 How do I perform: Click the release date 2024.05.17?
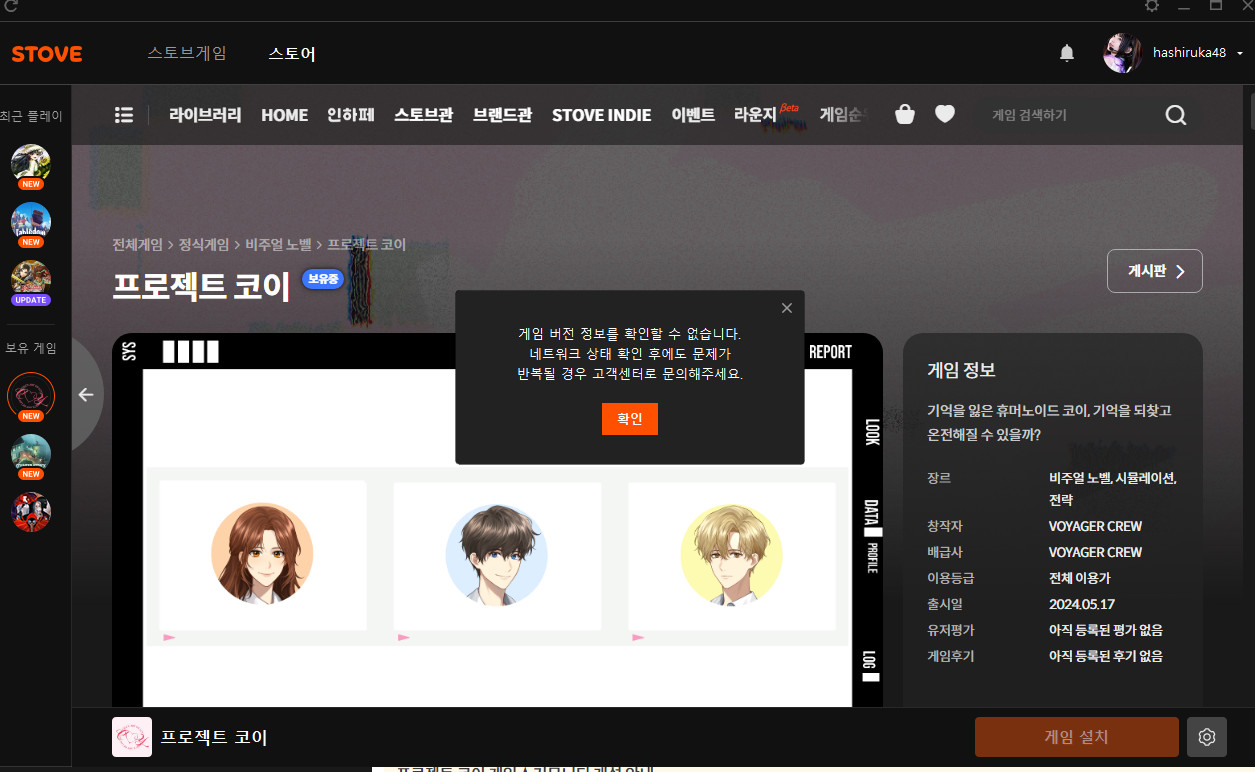tap(1081, 604)
